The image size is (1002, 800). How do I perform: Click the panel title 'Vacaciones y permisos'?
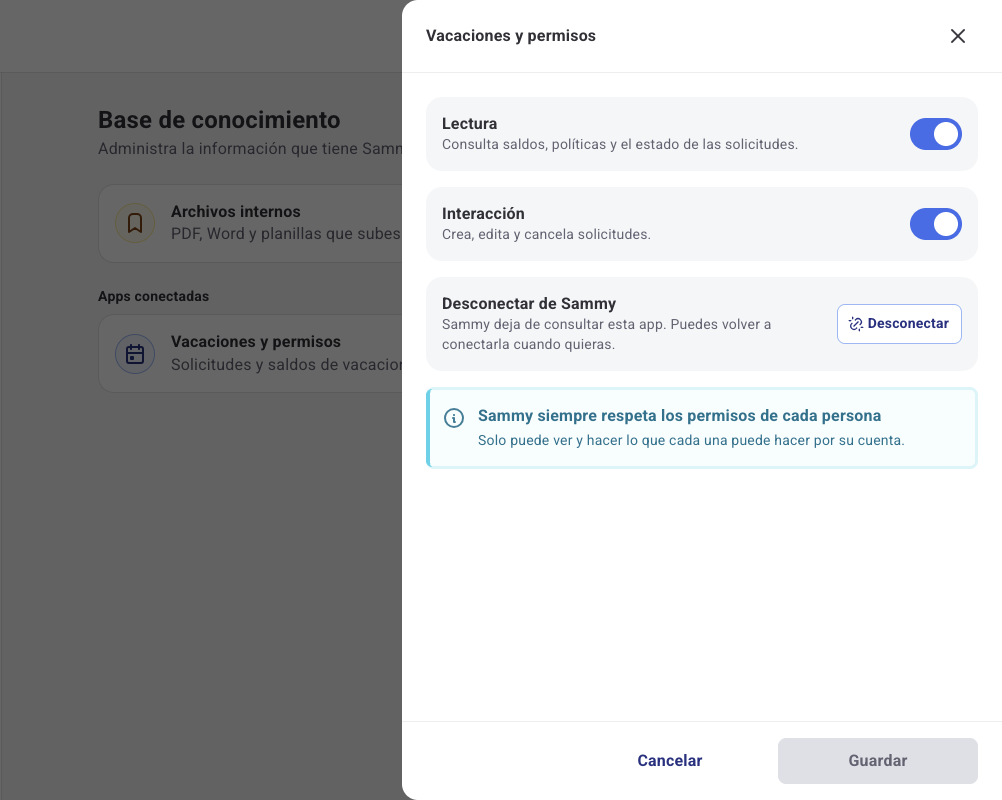click(x=511, y=36)
